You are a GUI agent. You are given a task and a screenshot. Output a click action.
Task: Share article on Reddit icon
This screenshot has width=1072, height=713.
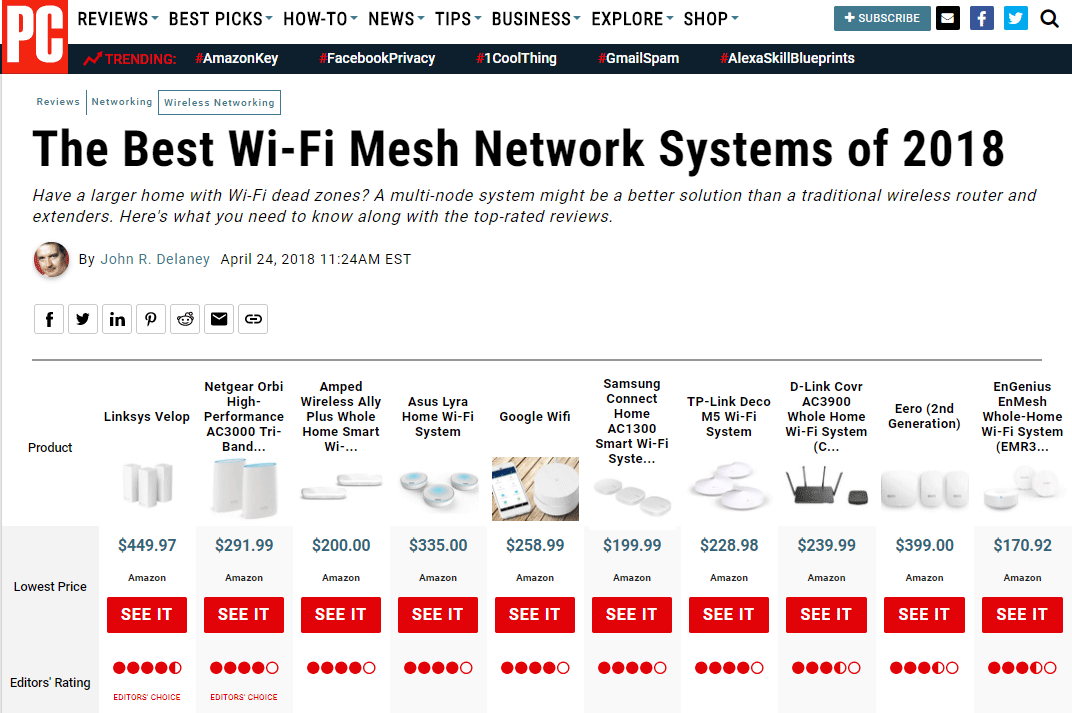point(185,319)
